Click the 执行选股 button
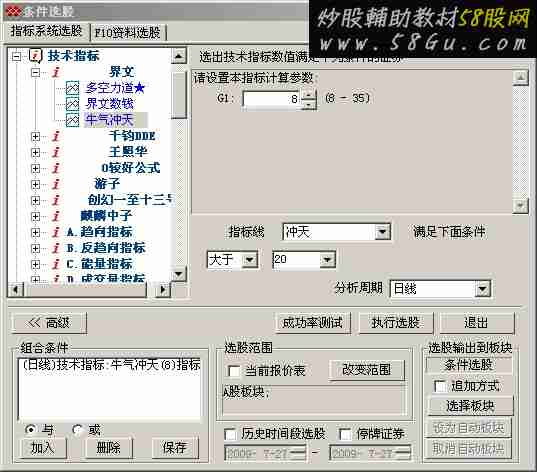This screenshot has height=472, width=537. (x=396, y=323)
